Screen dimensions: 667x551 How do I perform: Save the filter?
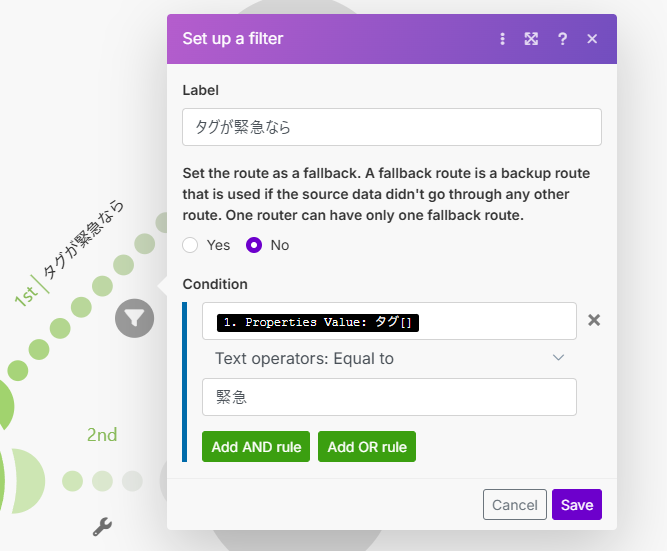pyautogui.click(x=577, y=505)
